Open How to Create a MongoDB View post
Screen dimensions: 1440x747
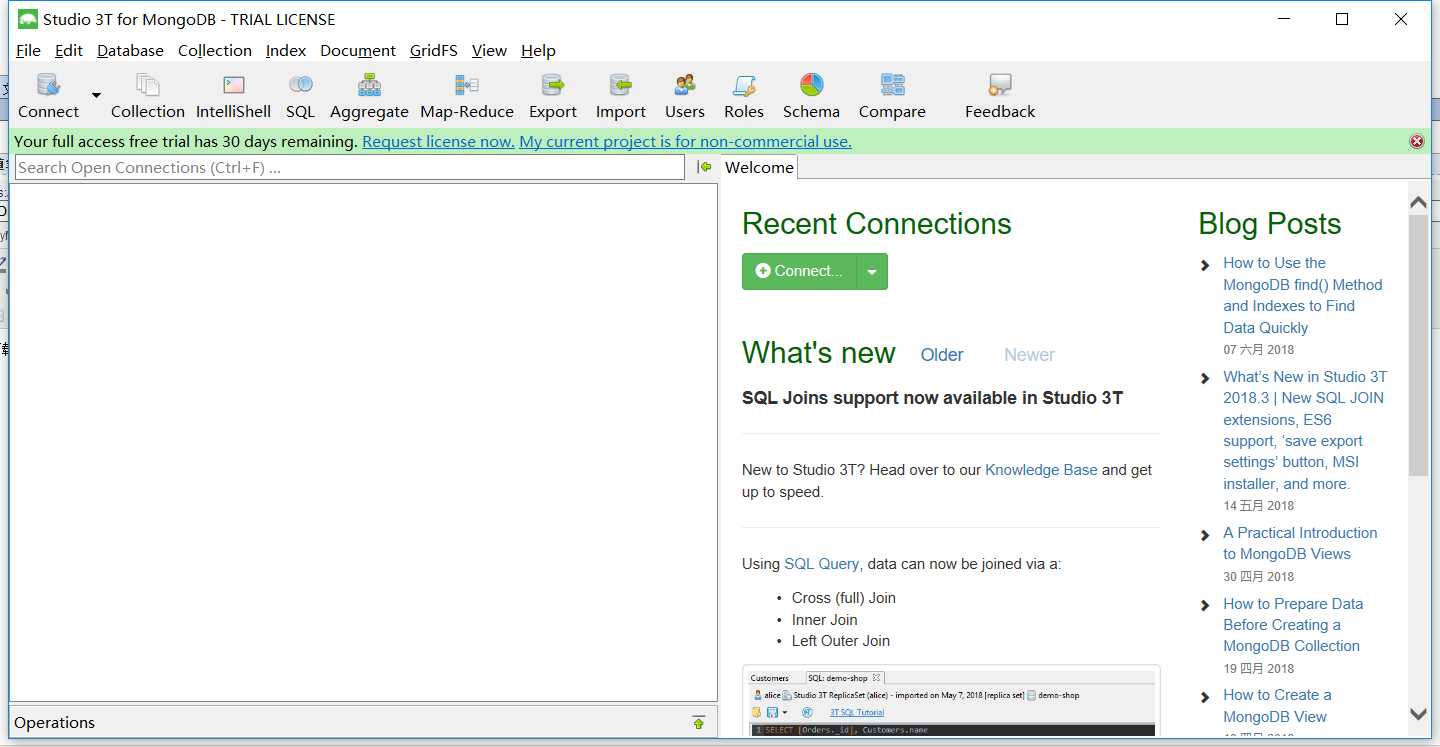pyautogui.click(x=1277, y=706)
